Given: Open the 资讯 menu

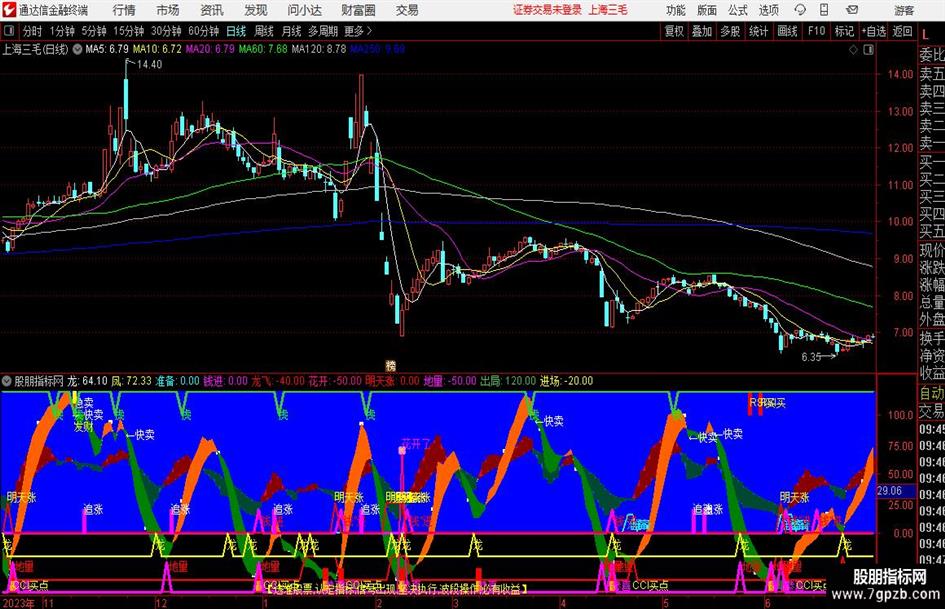Looking at the screenshot, I should (212, 10).
